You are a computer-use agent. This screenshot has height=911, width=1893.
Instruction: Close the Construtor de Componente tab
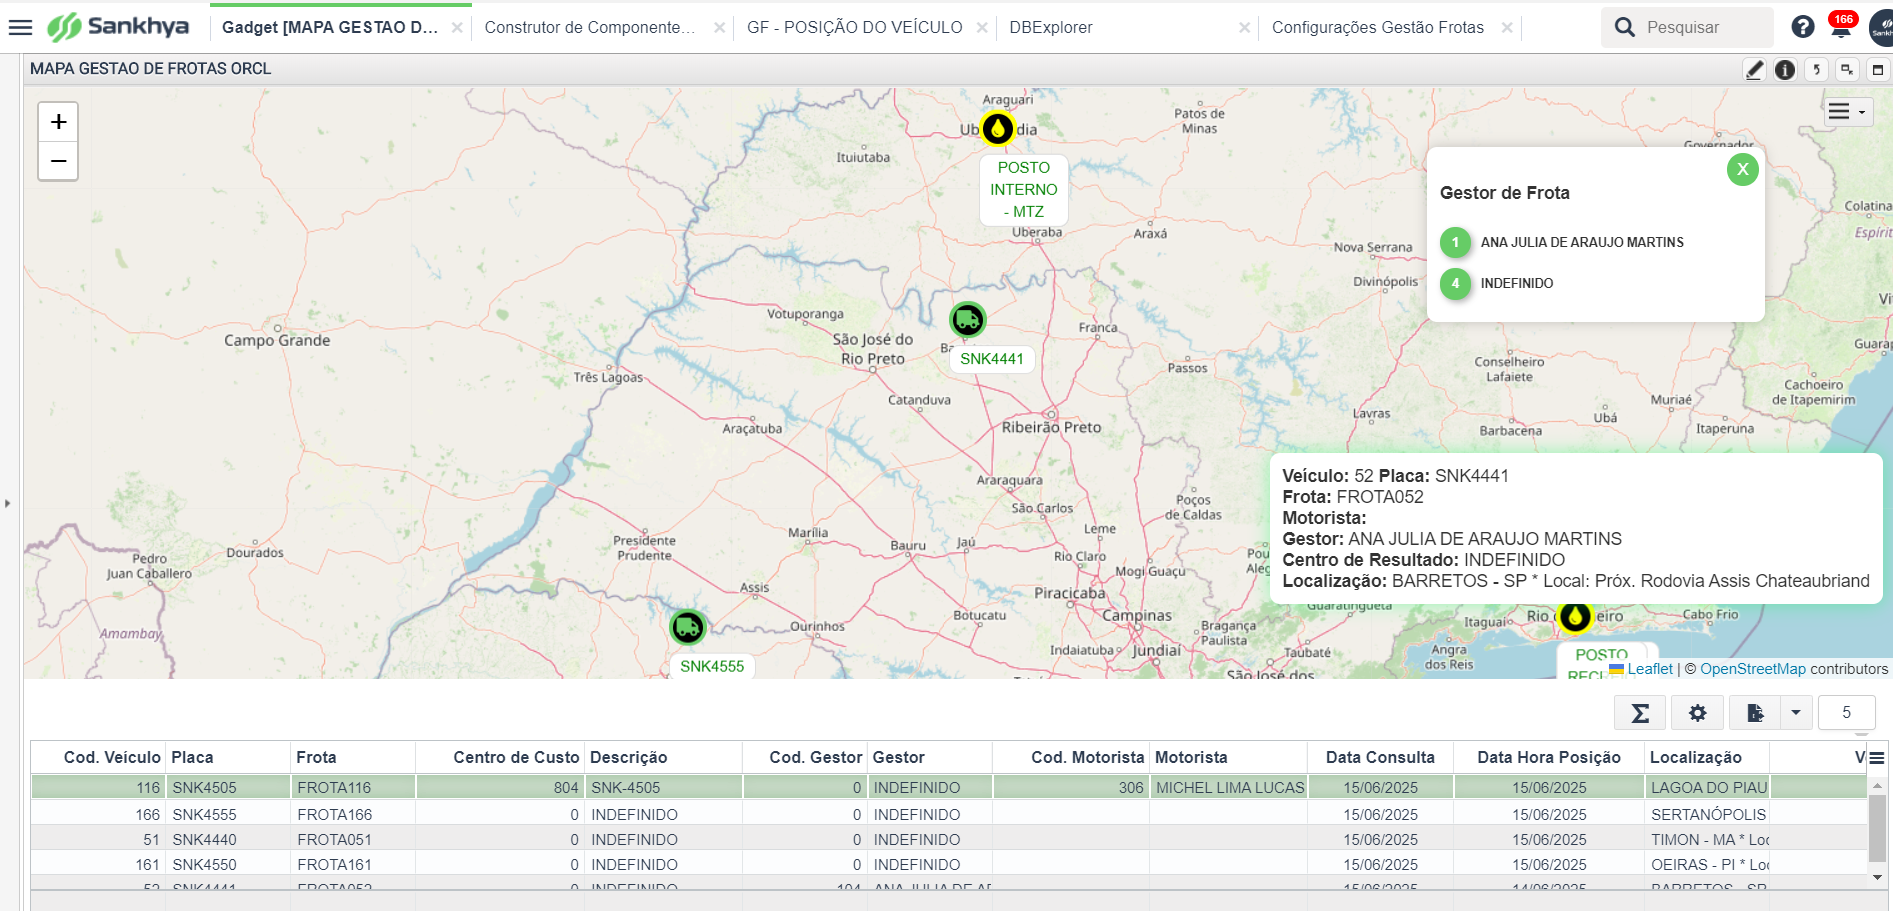719,28
